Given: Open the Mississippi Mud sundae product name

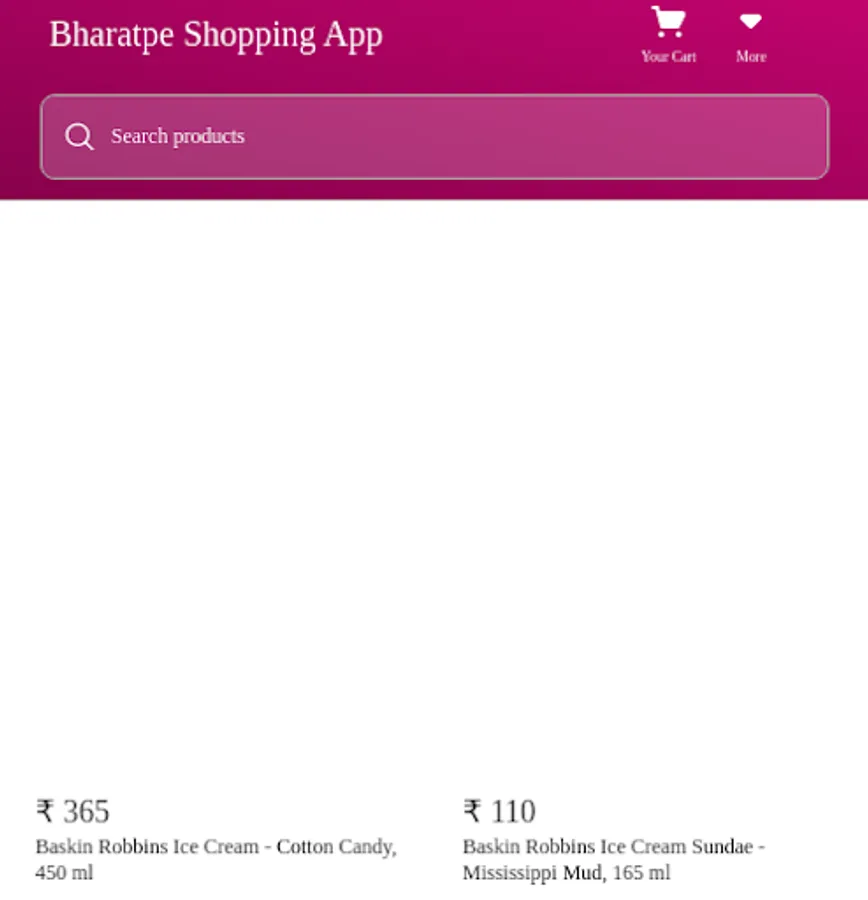Looking at the screenshot, I should click(x=614, y=859).
